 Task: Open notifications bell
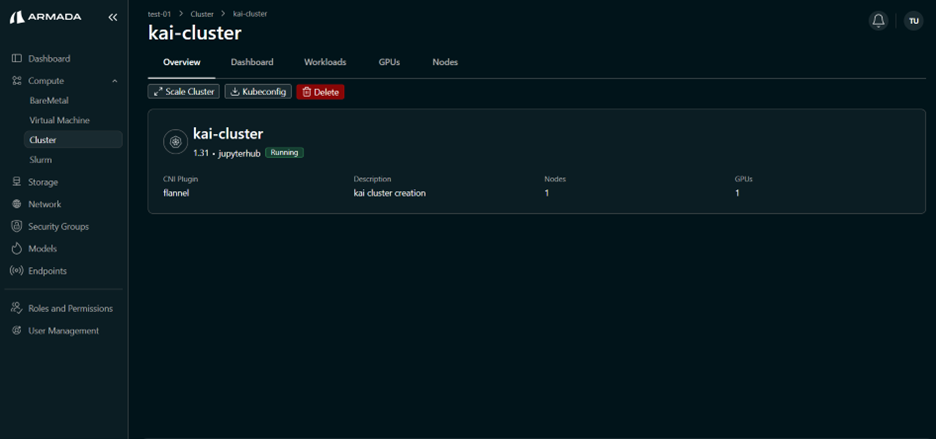click(x=878, y=20)
